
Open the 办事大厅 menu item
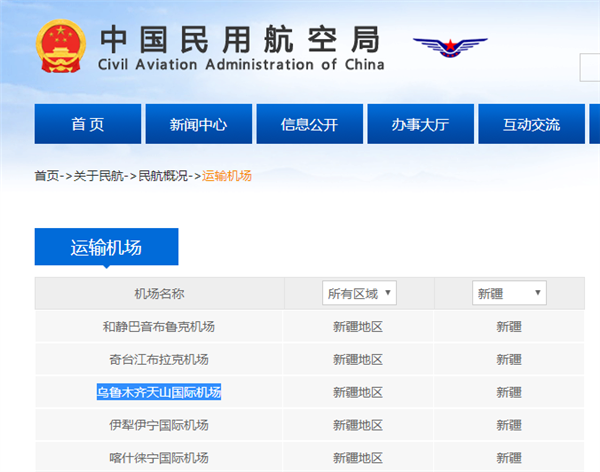pyautogui.click(x=421, y=124)
